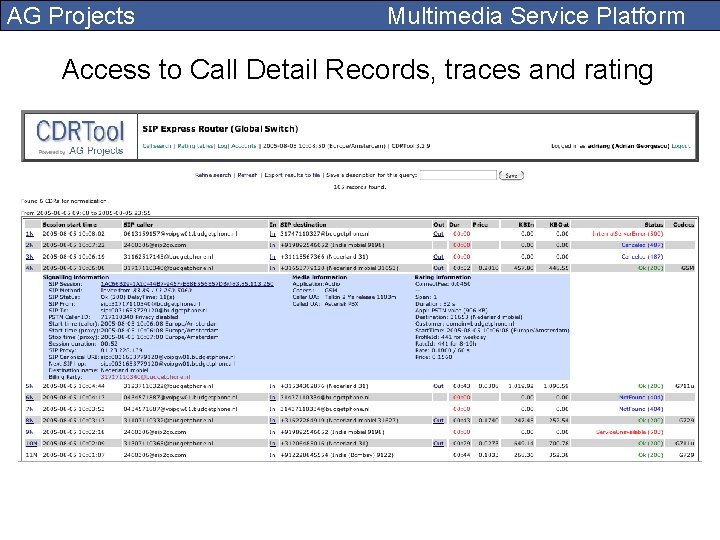This screenshot has width=720, height=540.
Task: Click Export results to file link
Action: click(x=292, y=175)
